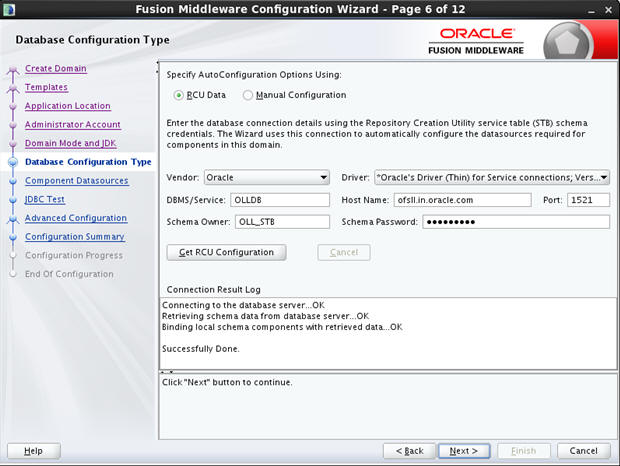This screenshot has width=620, height=466.
Task: Open the Component Datasources step link
Action: tap(77, 181)
